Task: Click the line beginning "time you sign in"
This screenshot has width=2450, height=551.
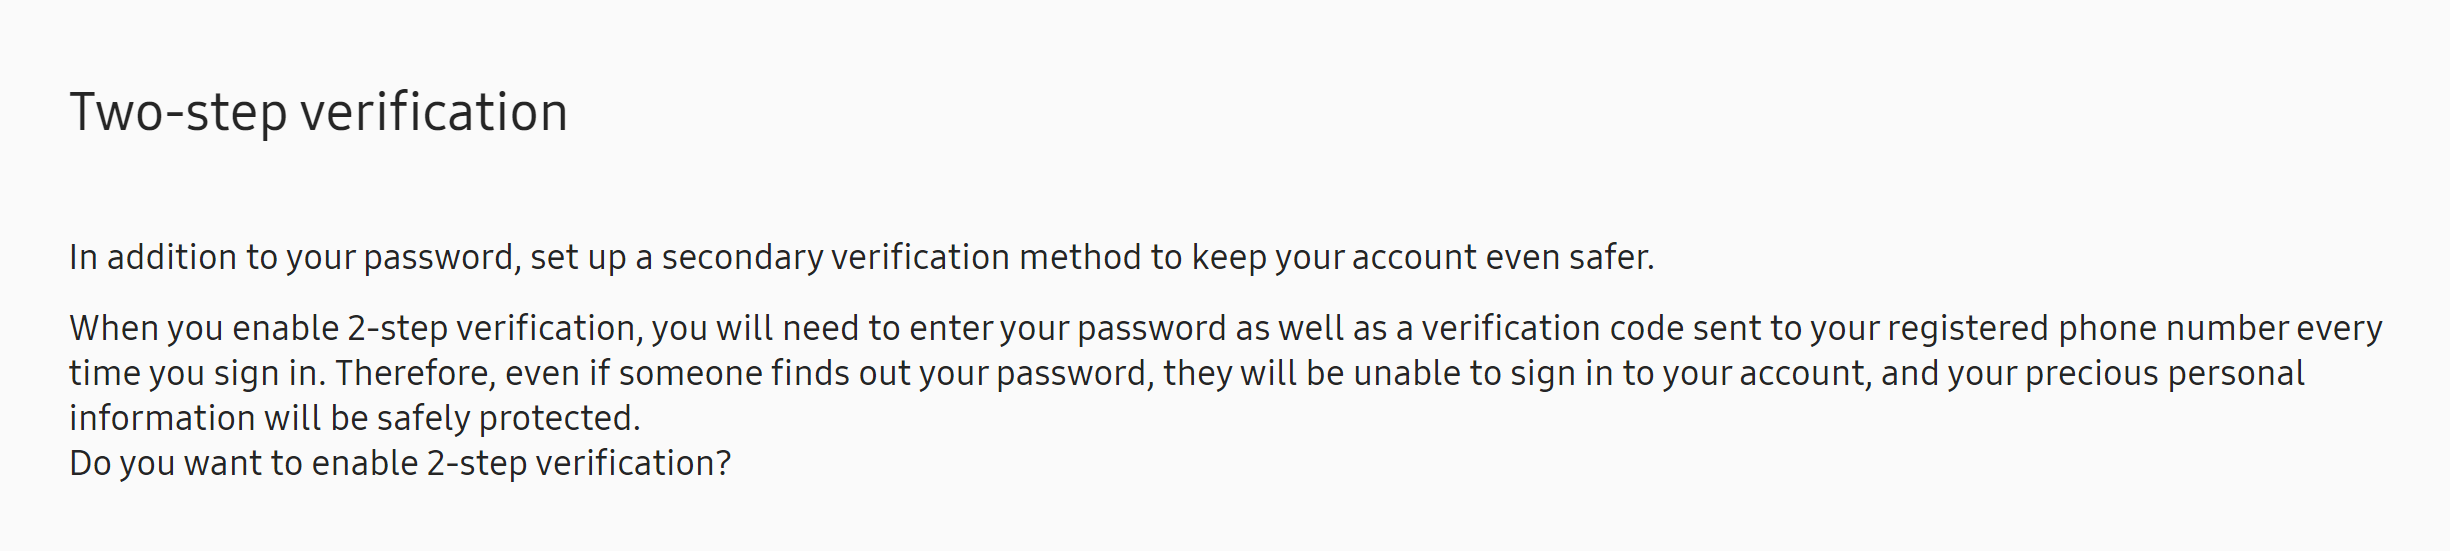Action: click(1187, 374)
